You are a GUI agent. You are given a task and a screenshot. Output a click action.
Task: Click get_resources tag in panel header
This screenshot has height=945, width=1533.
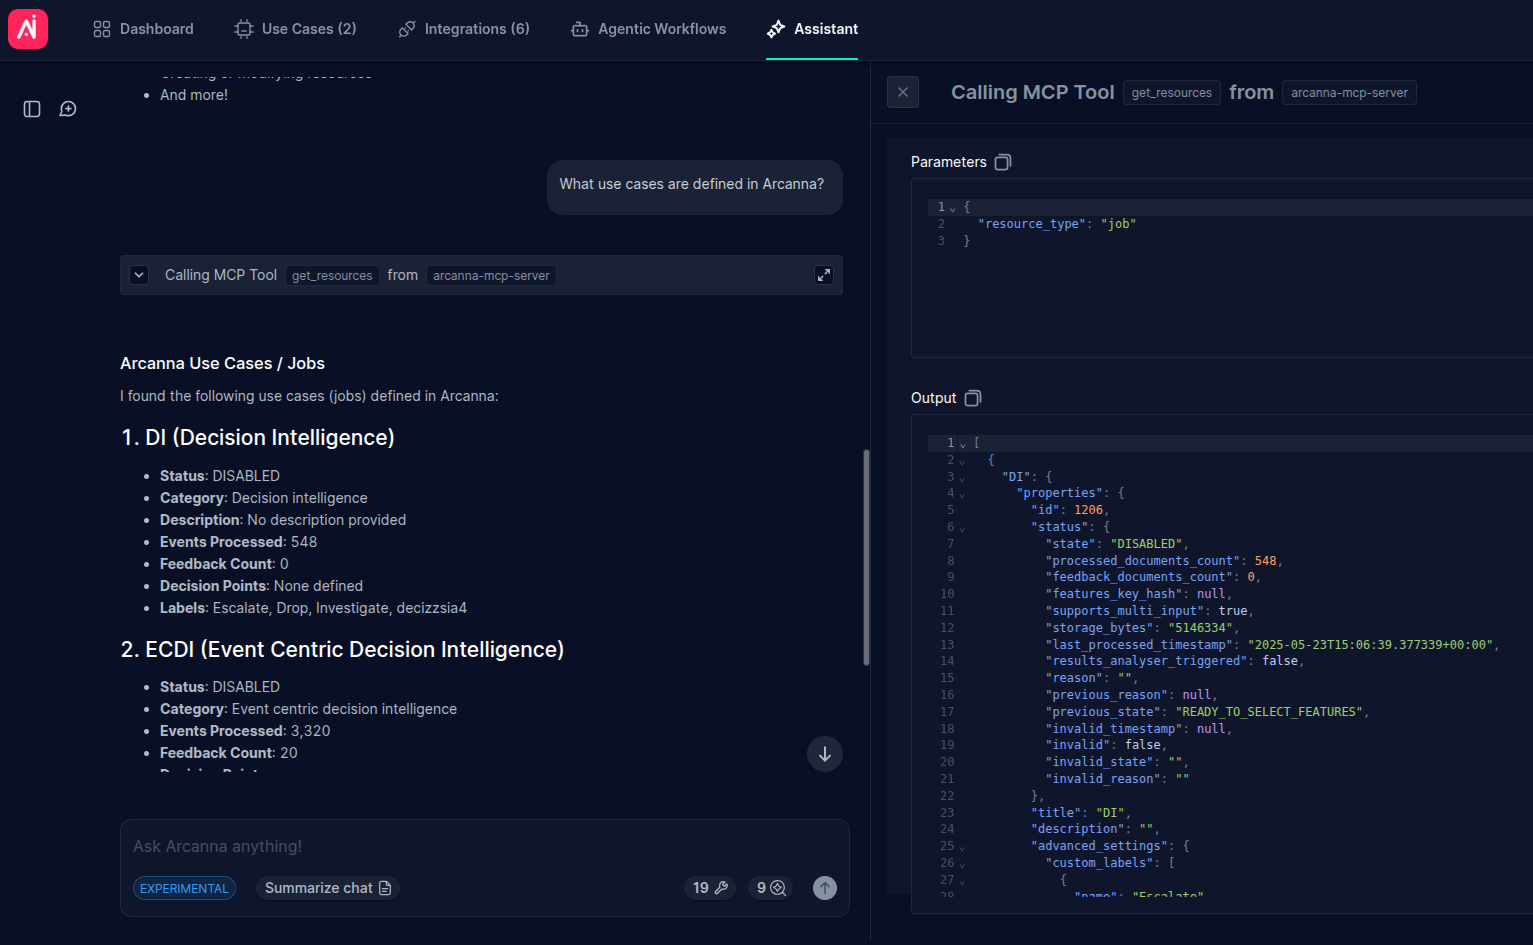[1172, 93]
